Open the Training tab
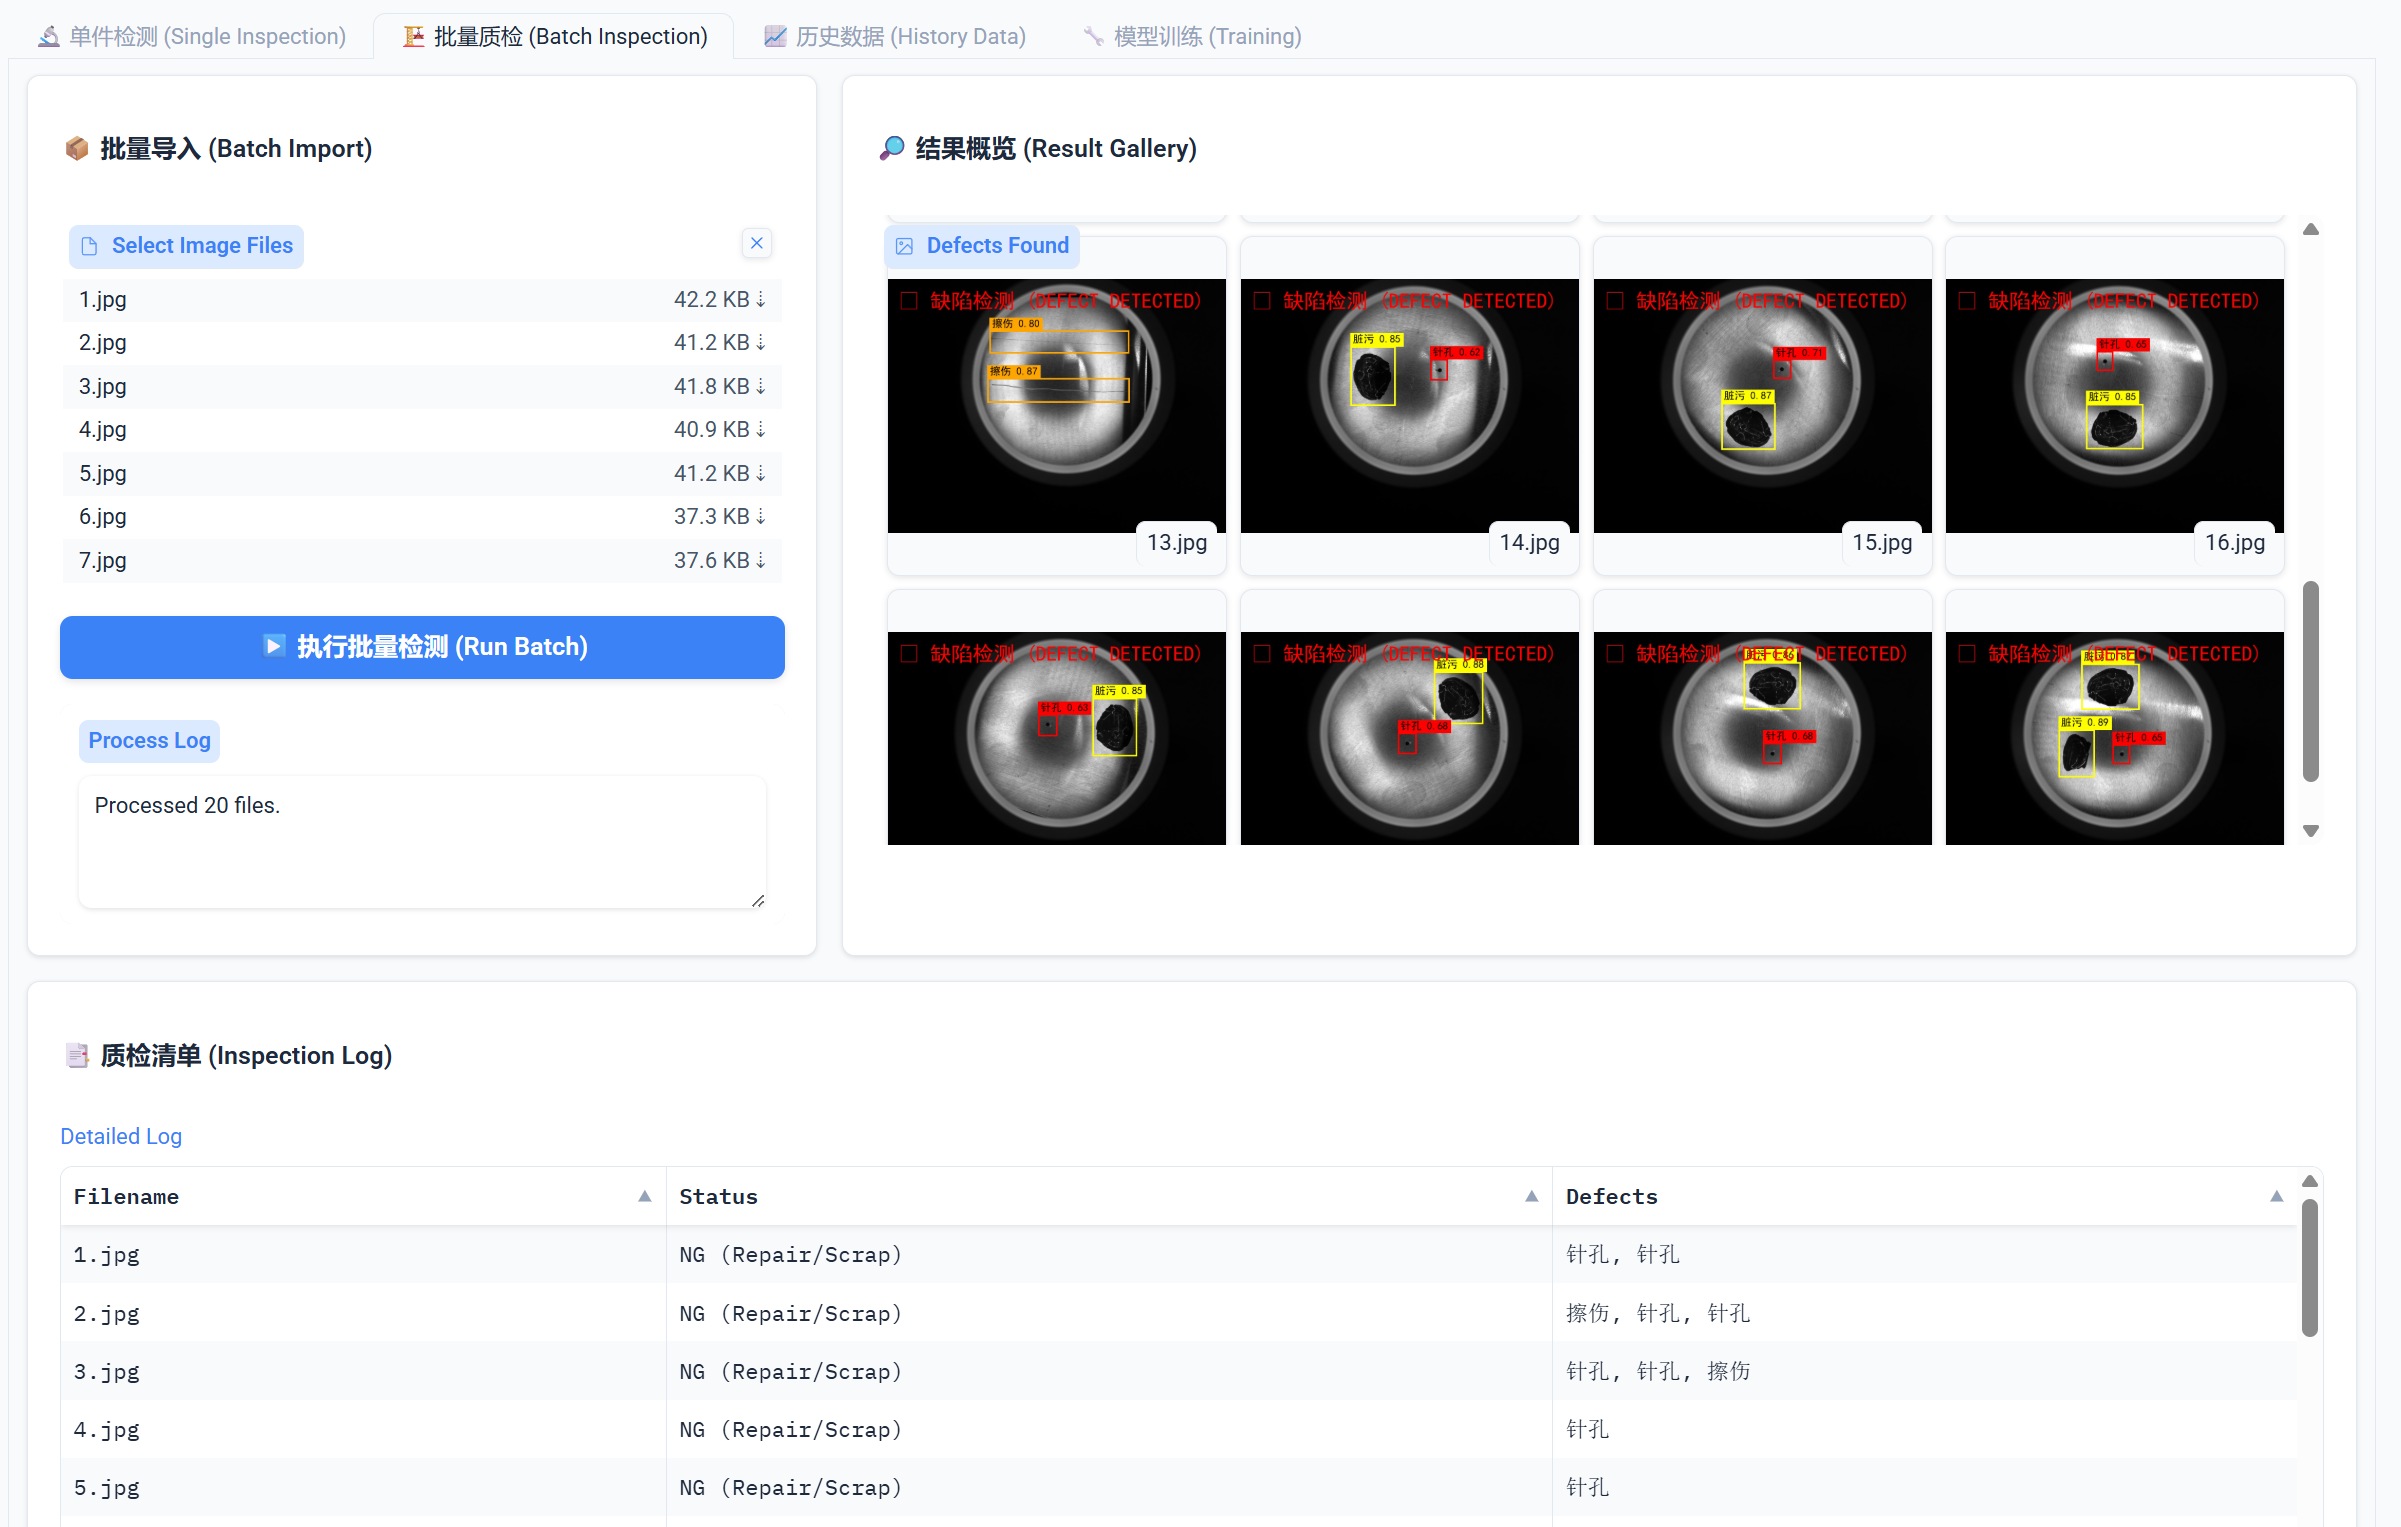 [x=1192, y=37]
